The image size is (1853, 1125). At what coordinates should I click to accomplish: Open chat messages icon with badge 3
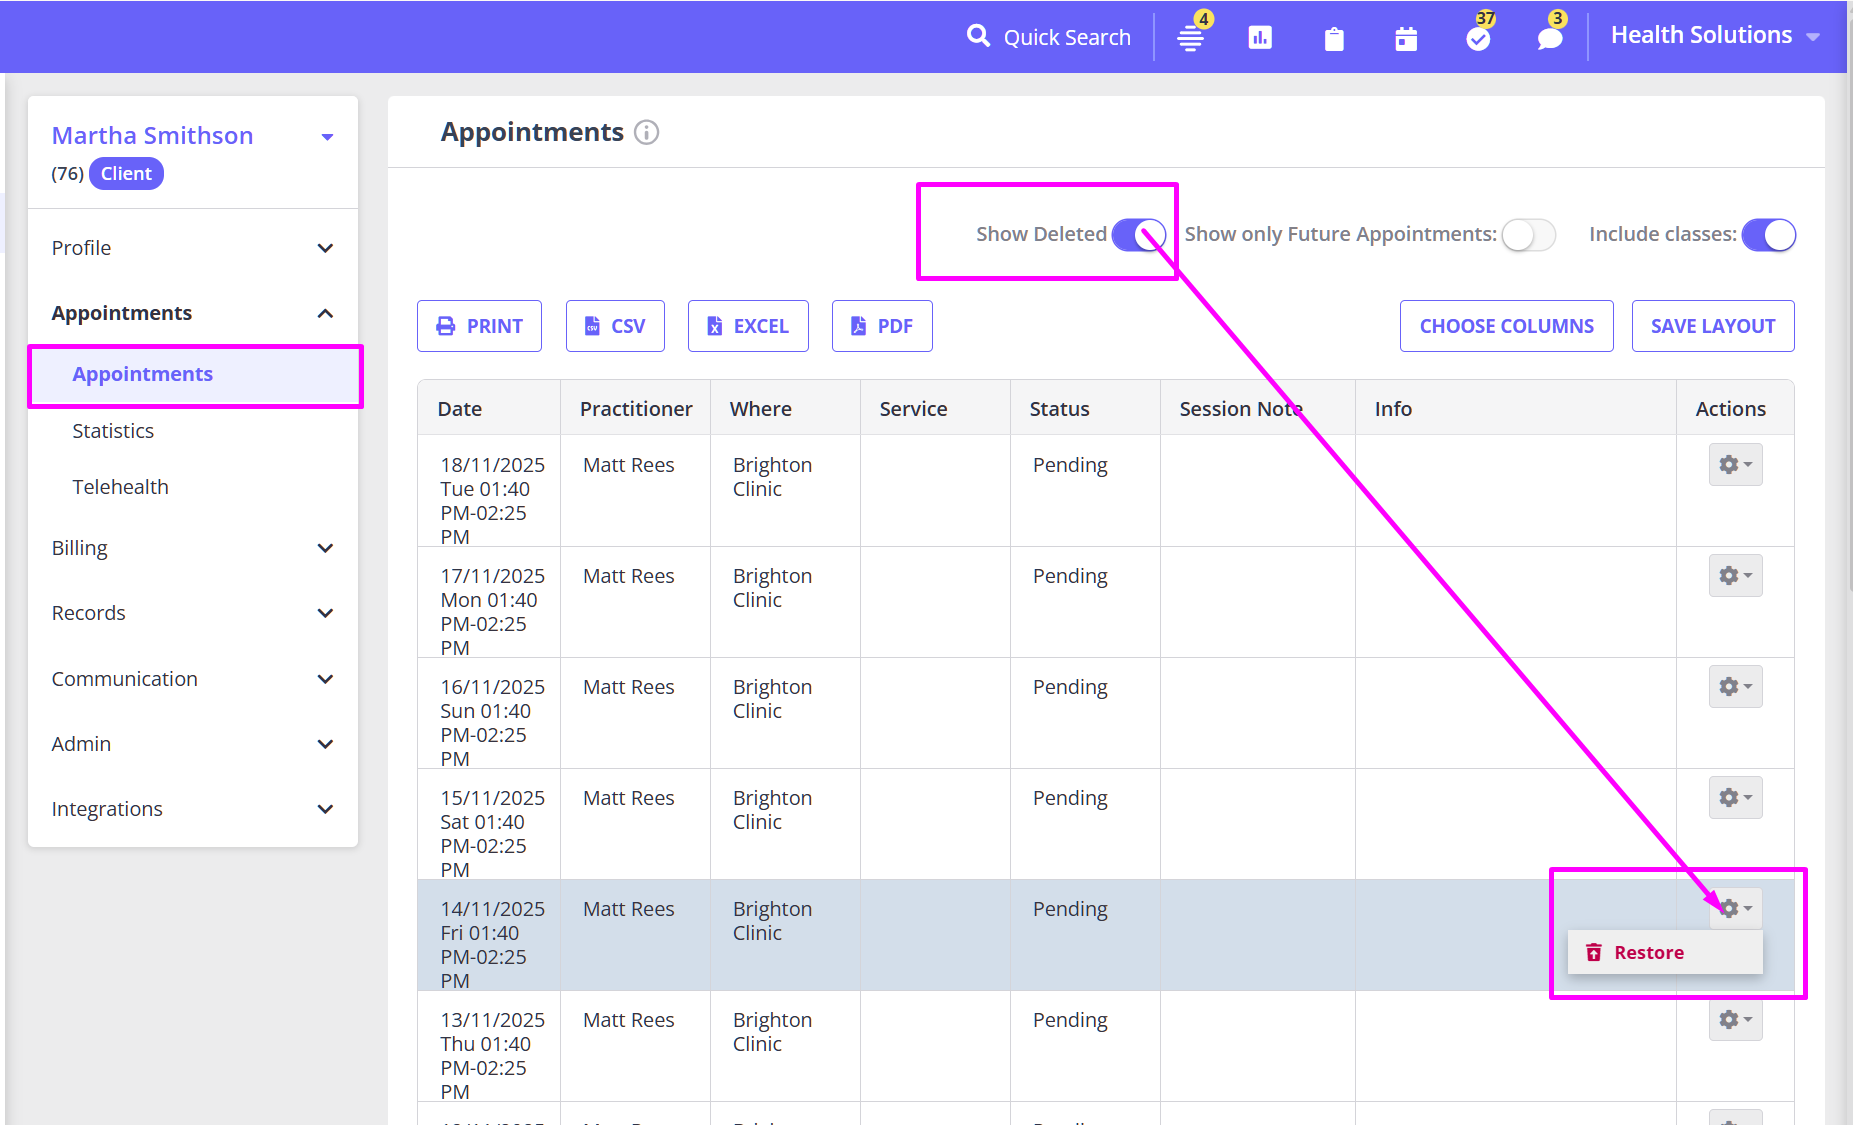pos(1550,38)
